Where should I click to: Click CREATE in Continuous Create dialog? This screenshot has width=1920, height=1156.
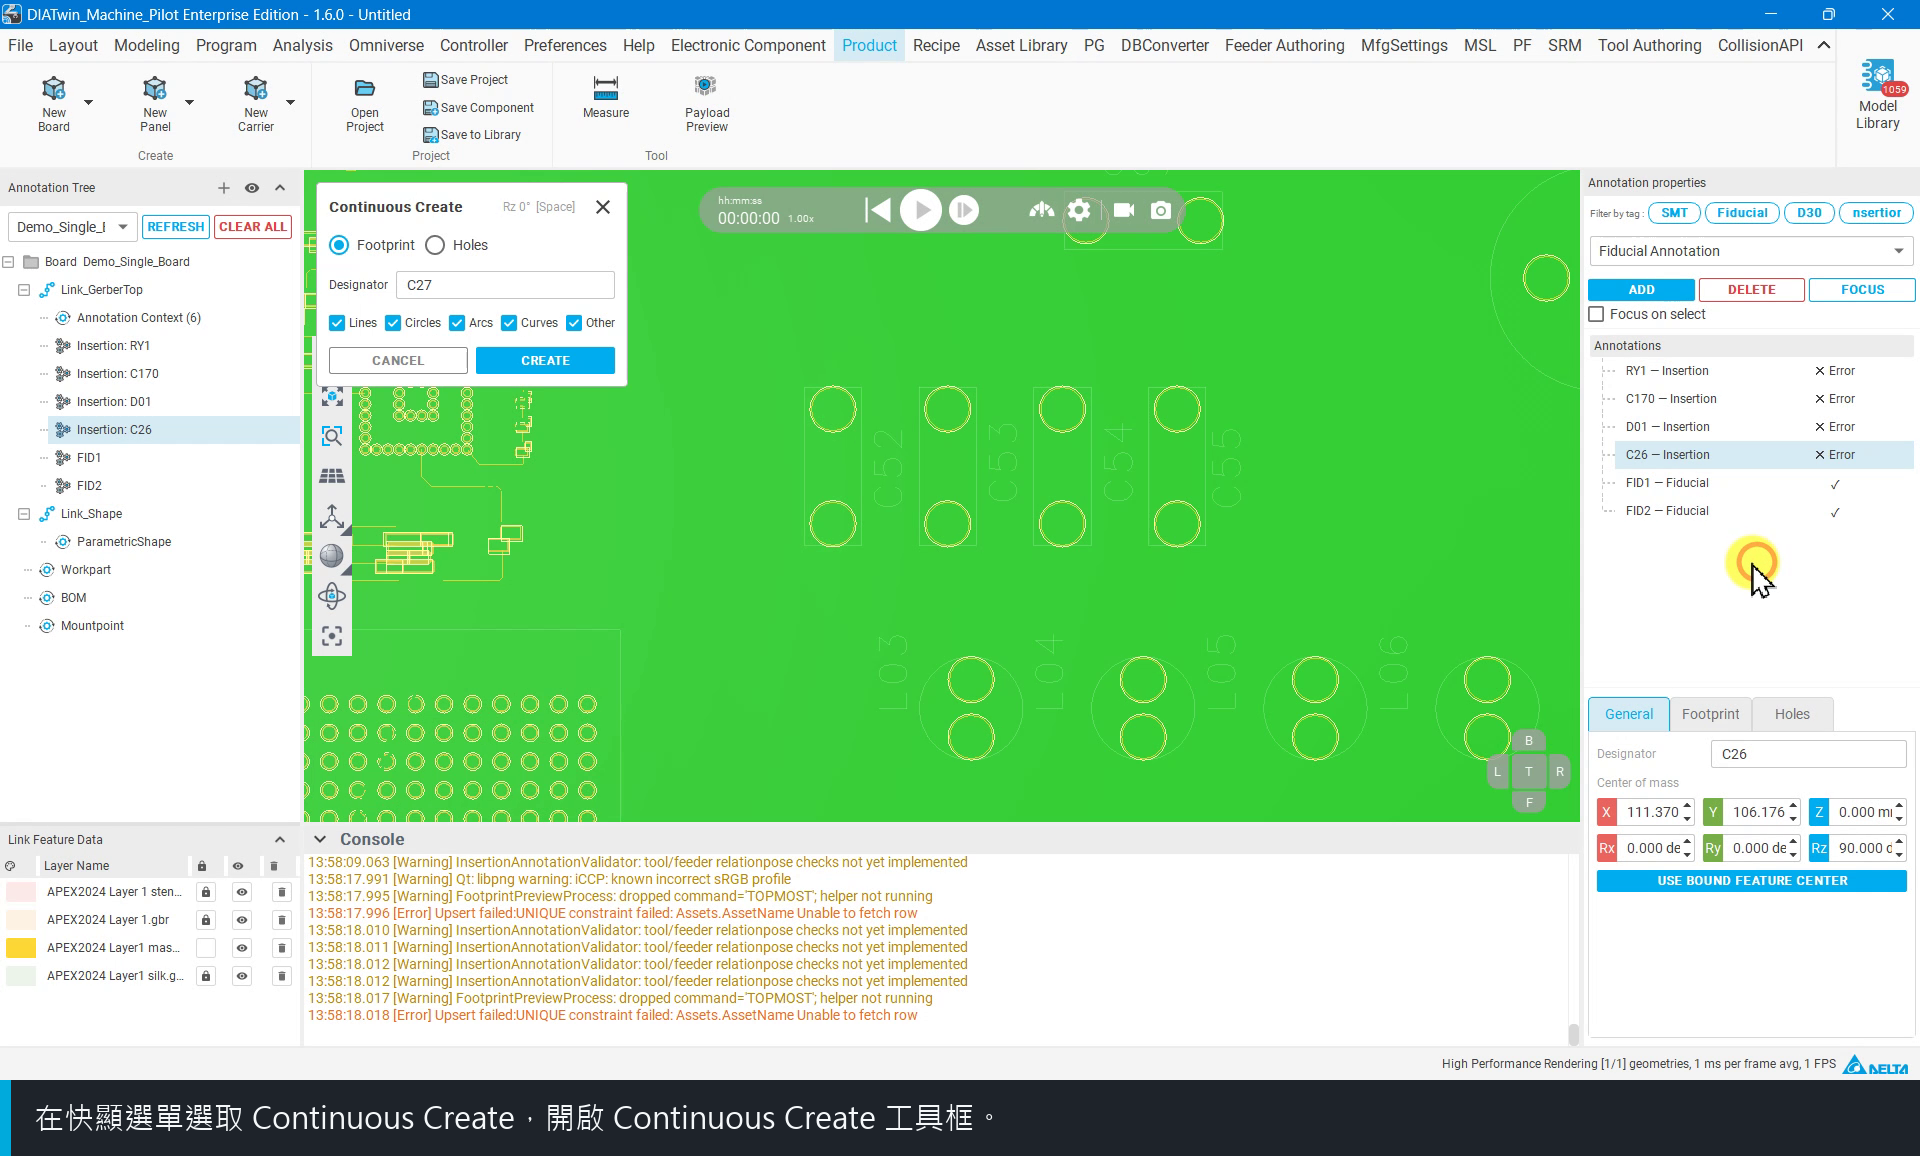coord(545,360)
